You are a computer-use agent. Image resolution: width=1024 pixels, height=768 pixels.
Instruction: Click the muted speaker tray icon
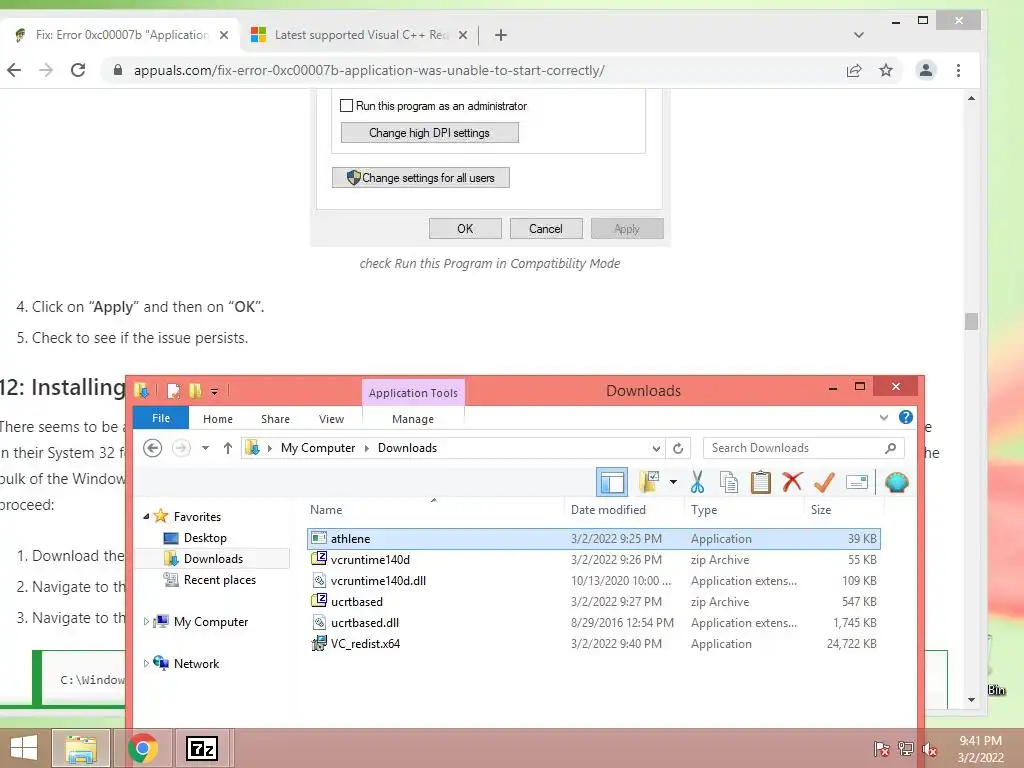coord(929,749)
